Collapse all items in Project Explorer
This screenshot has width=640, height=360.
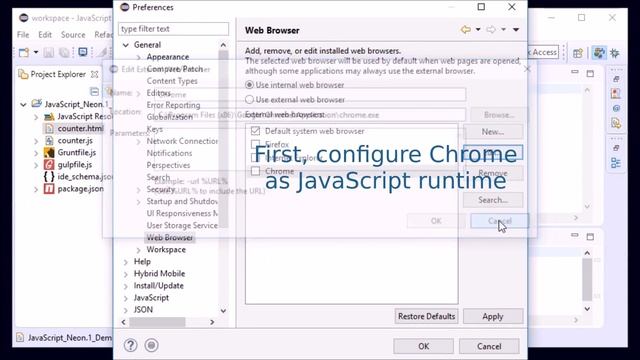tap(94, 91)
